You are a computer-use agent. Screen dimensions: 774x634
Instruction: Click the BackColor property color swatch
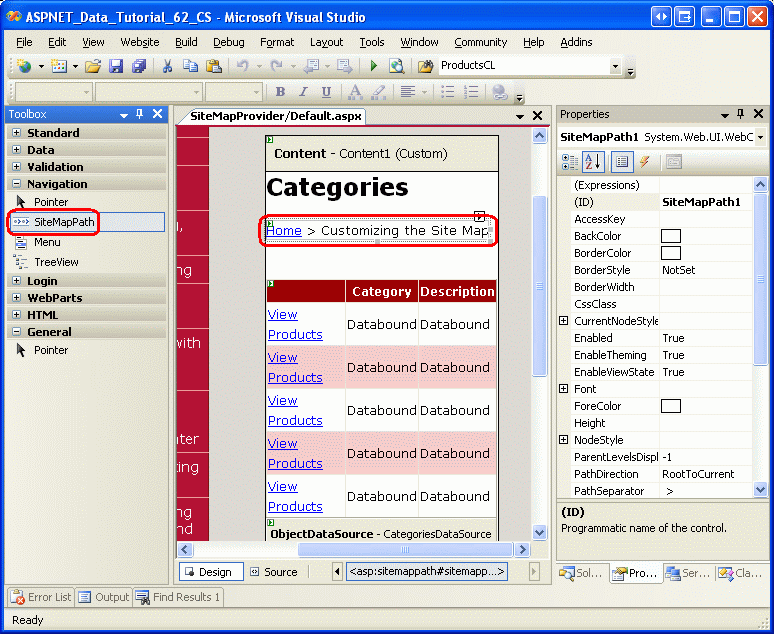(671, 236)
